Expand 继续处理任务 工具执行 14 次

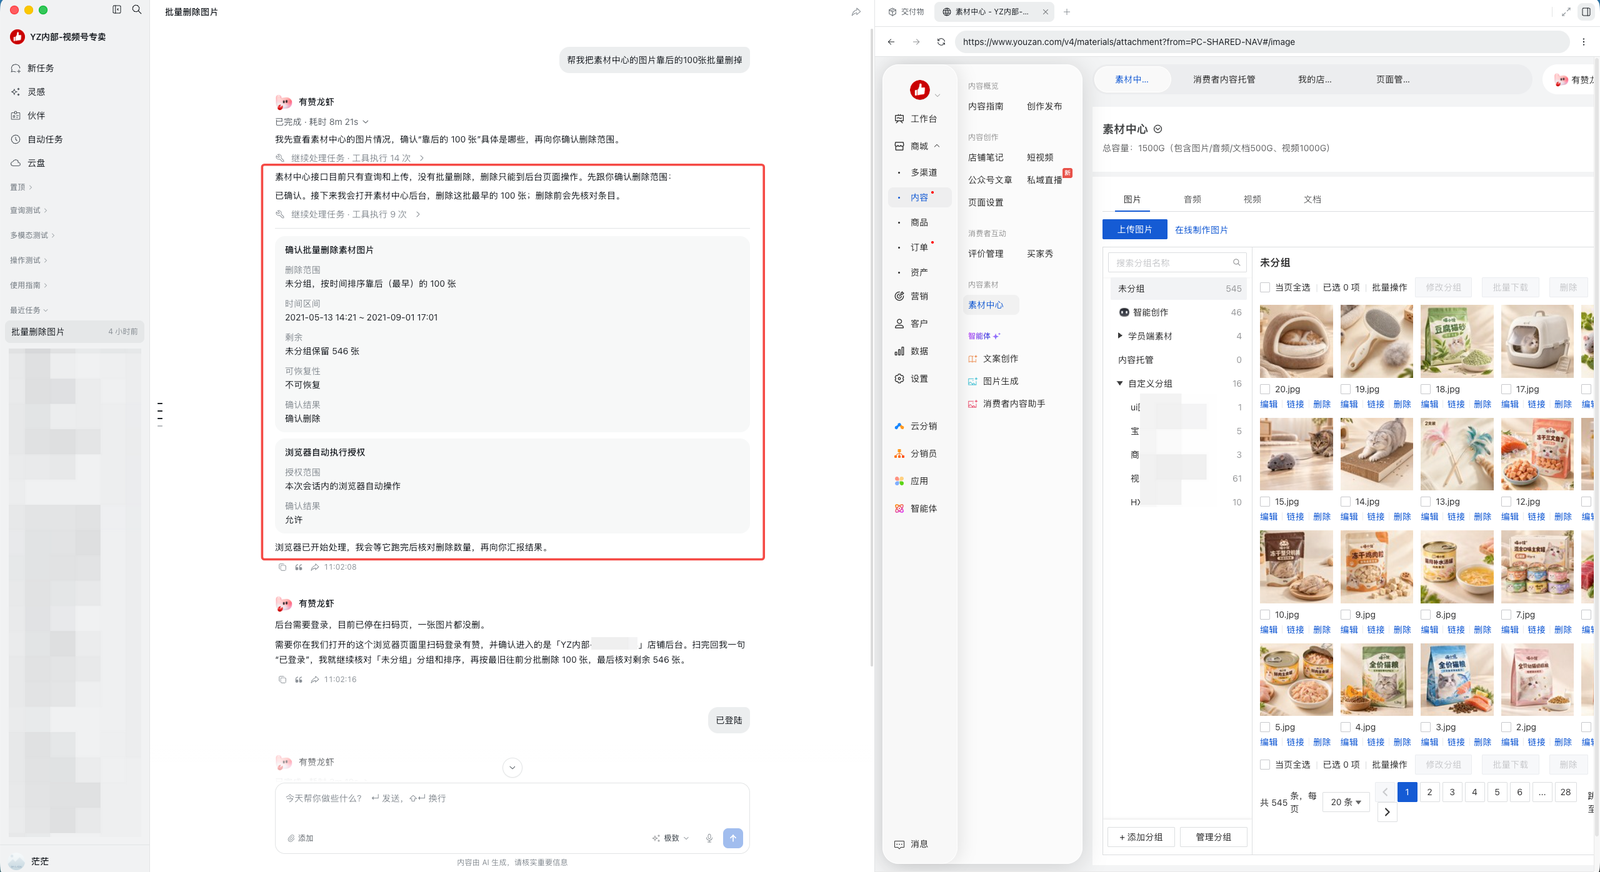[350, 158]
